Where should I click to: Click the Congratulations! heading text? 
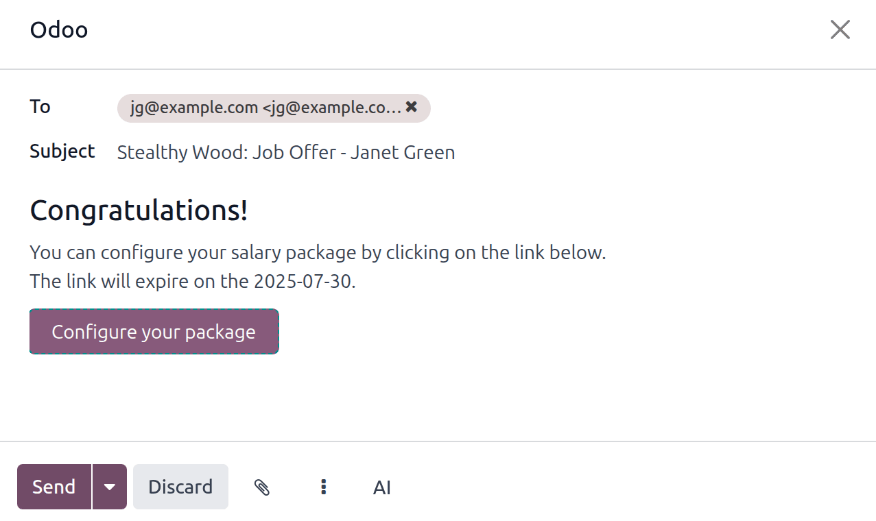(139, 211)
